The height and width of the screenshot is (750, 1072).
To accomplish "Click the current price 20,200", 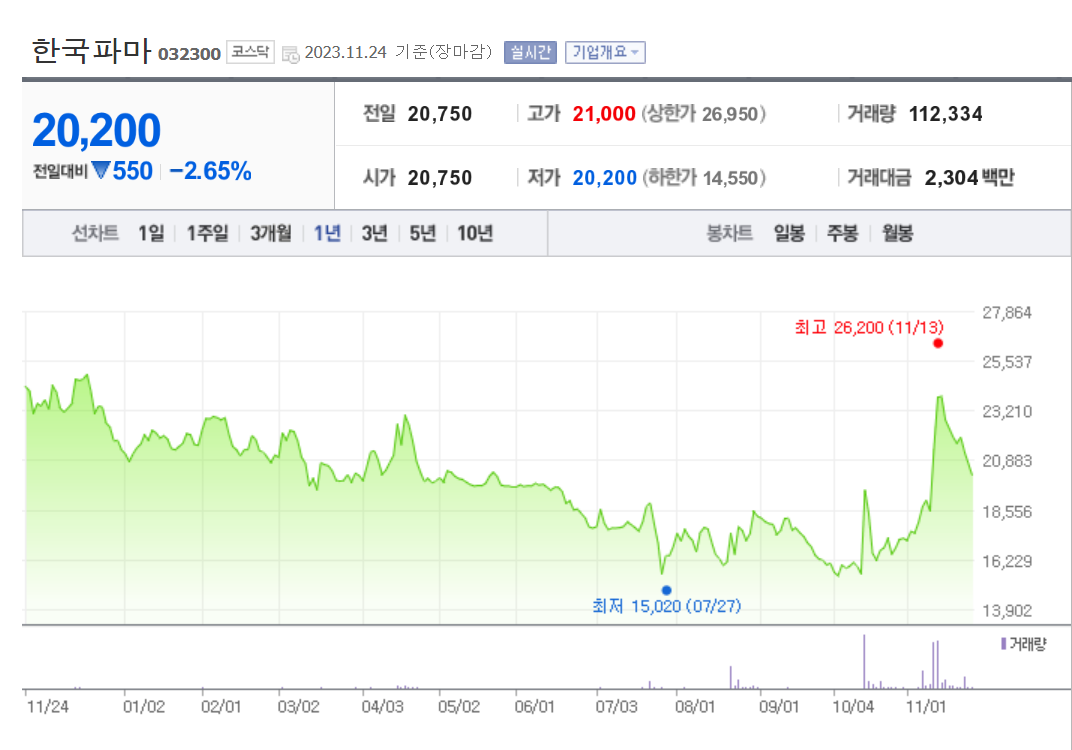I will tap(96, 130).
